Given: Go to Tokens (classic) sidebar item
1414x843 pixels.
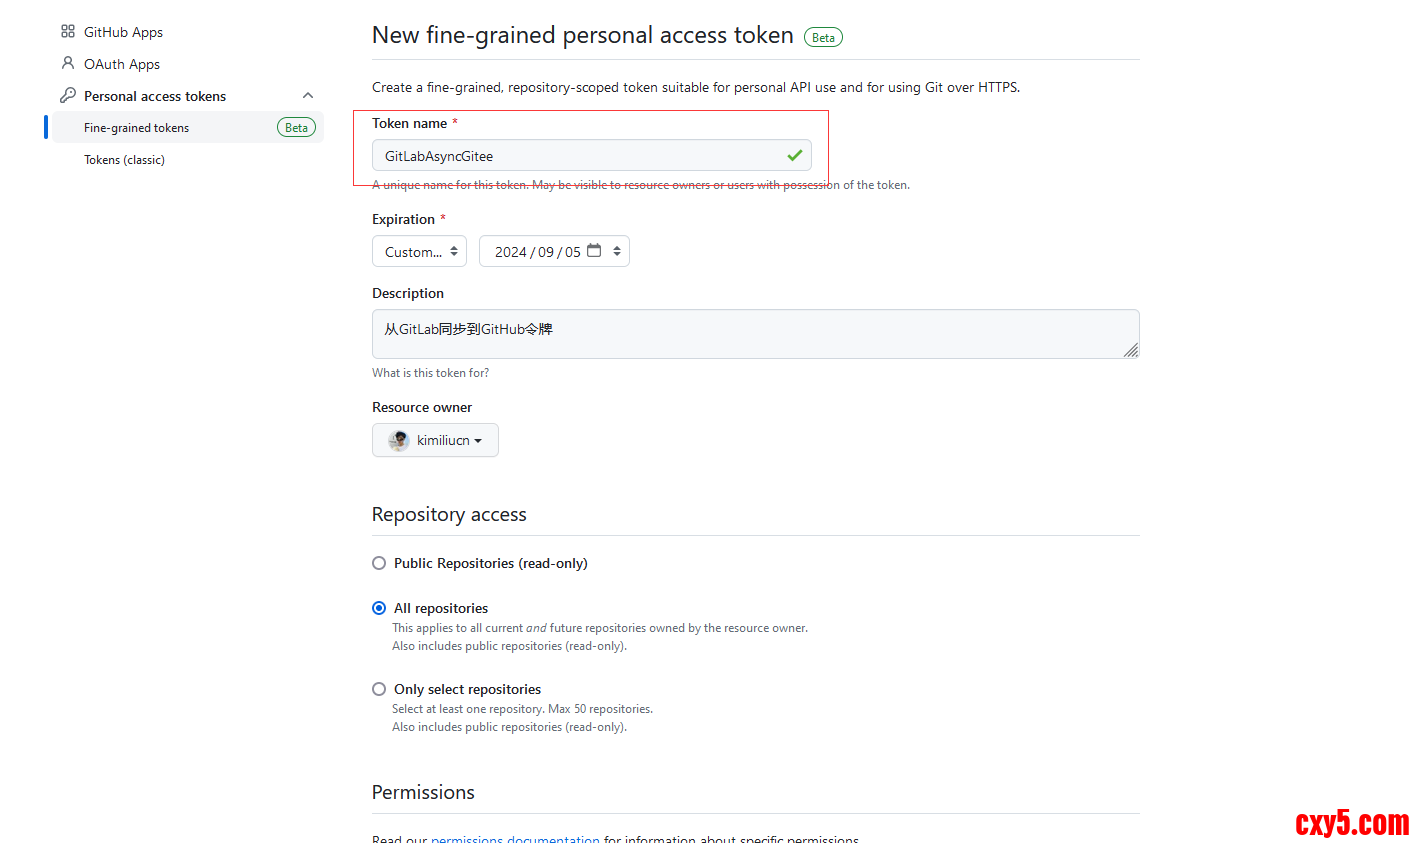Looking at the screenshot, I should pos(124,160).
